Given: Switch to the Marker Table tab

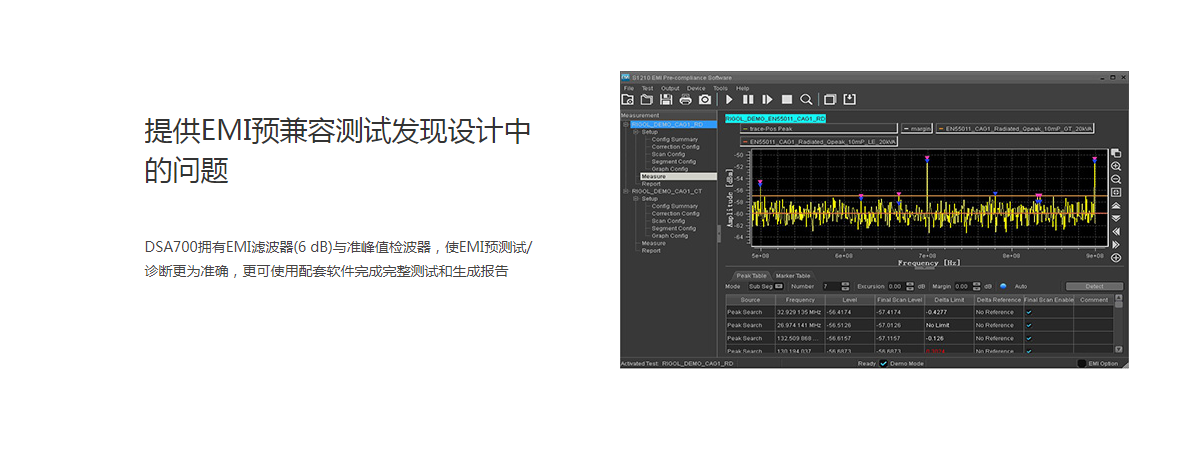Looking at the screenshot, I should point(795,275).
